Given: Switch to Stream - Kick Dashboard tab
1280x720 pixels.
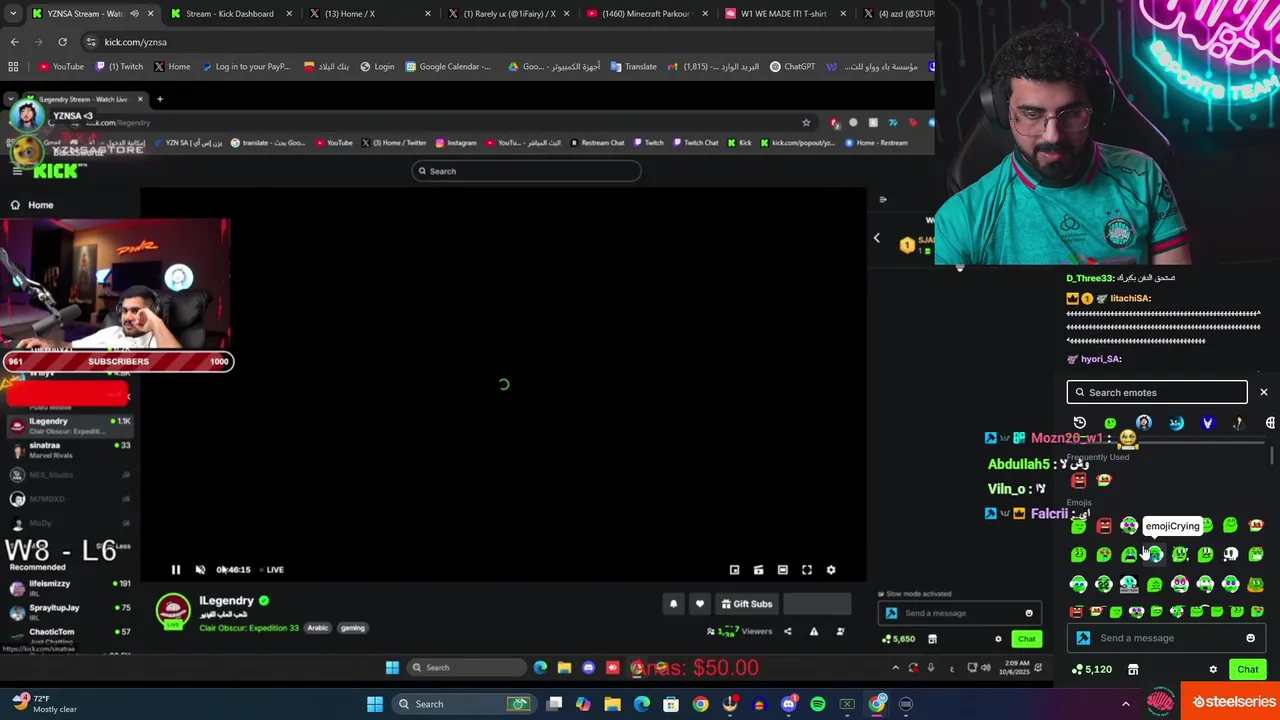Looking at the screenshot, I should (229, 14).
